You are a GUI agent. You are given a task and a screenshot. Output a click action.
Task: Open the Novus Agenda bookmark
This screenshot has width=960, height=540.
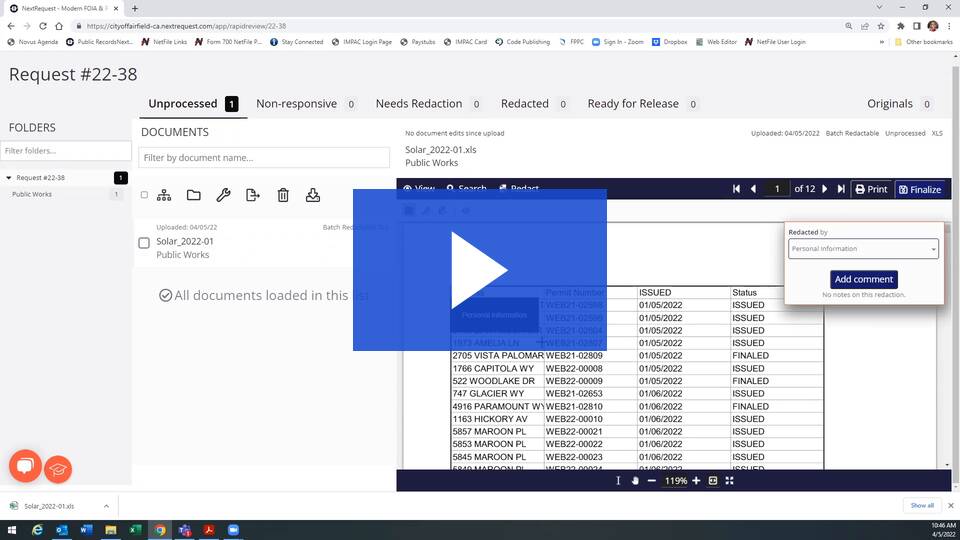click(32, 42)
